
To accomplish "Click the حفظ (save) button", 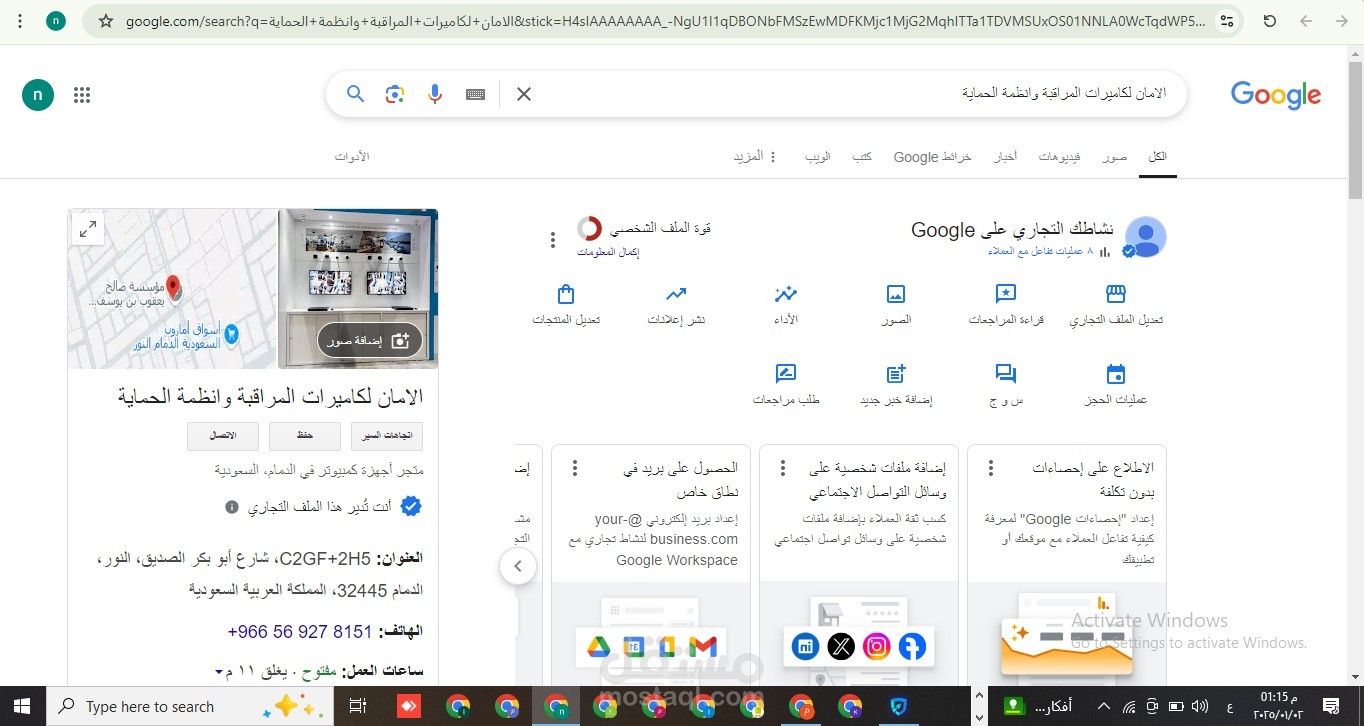I will (305, 436).
